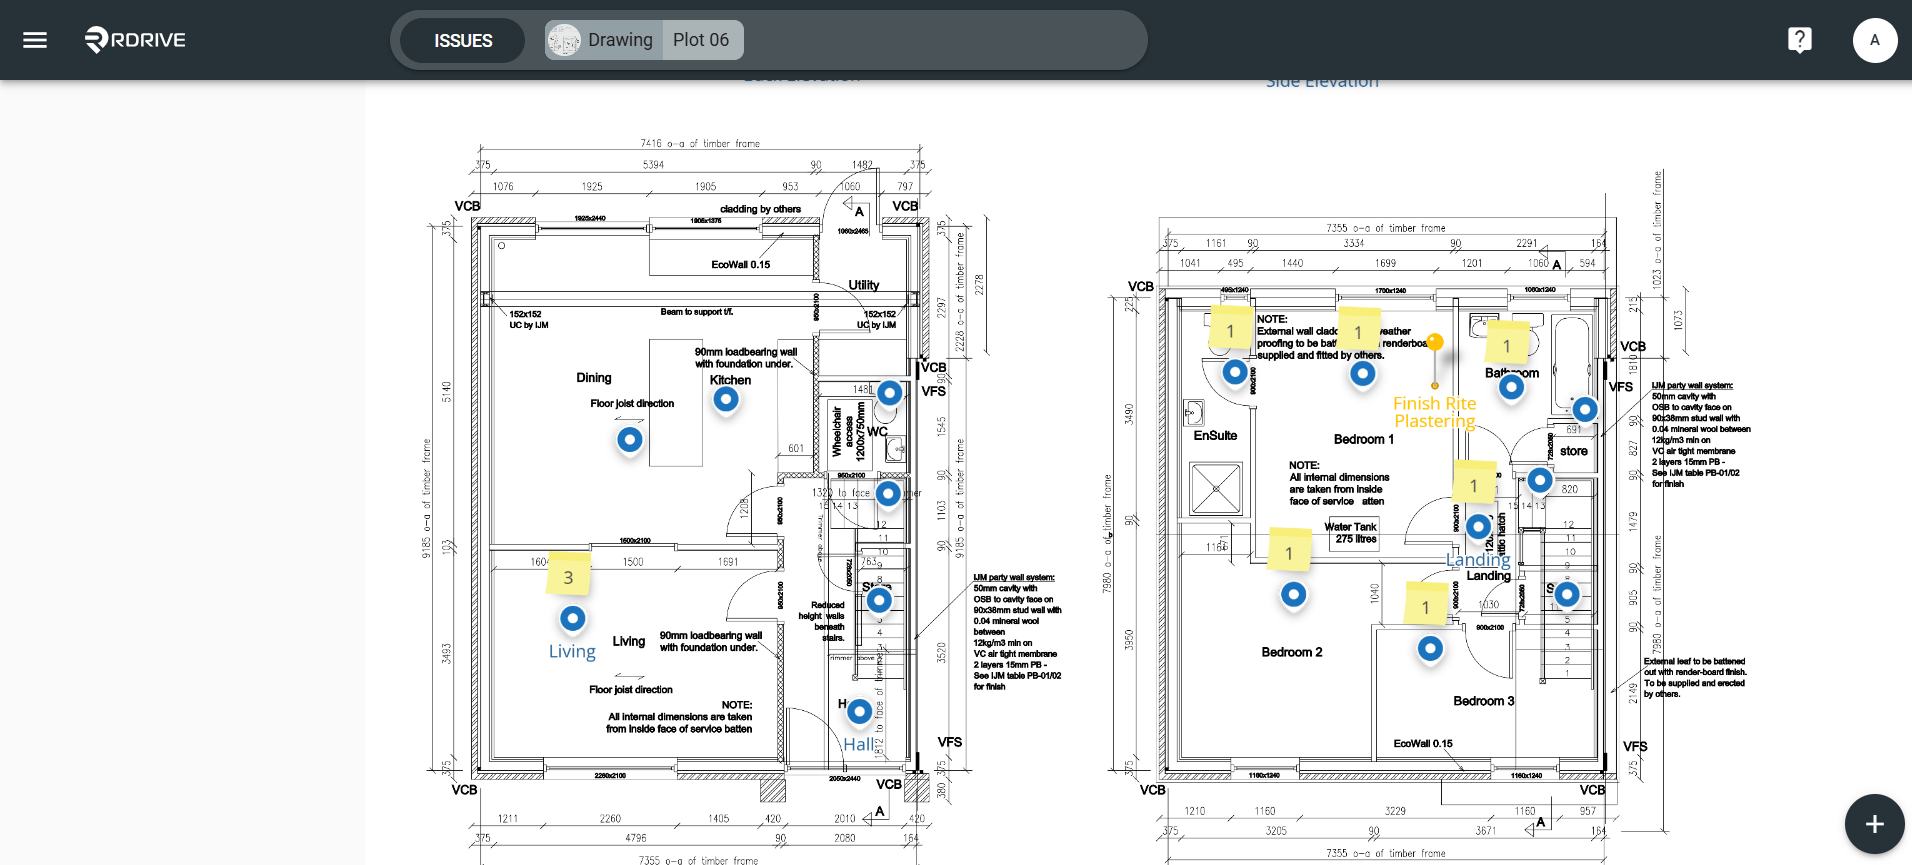The image size is (1912, 865).
Task: Select the blue pin above the WC label
Action: coord(889,393)
